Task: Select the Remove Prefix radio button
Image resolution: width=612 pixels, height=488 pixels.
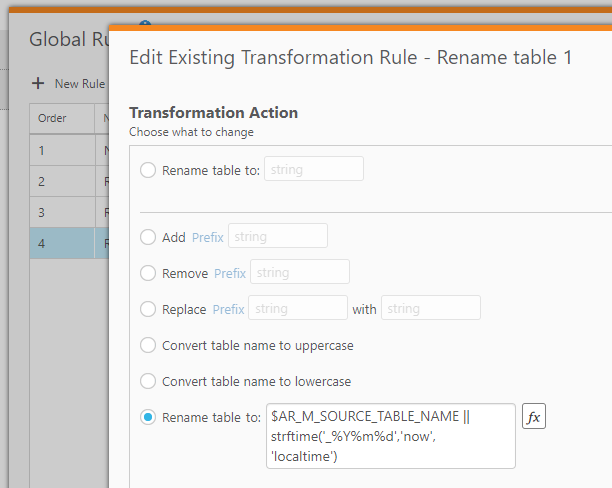Action: tap(148, 273)
